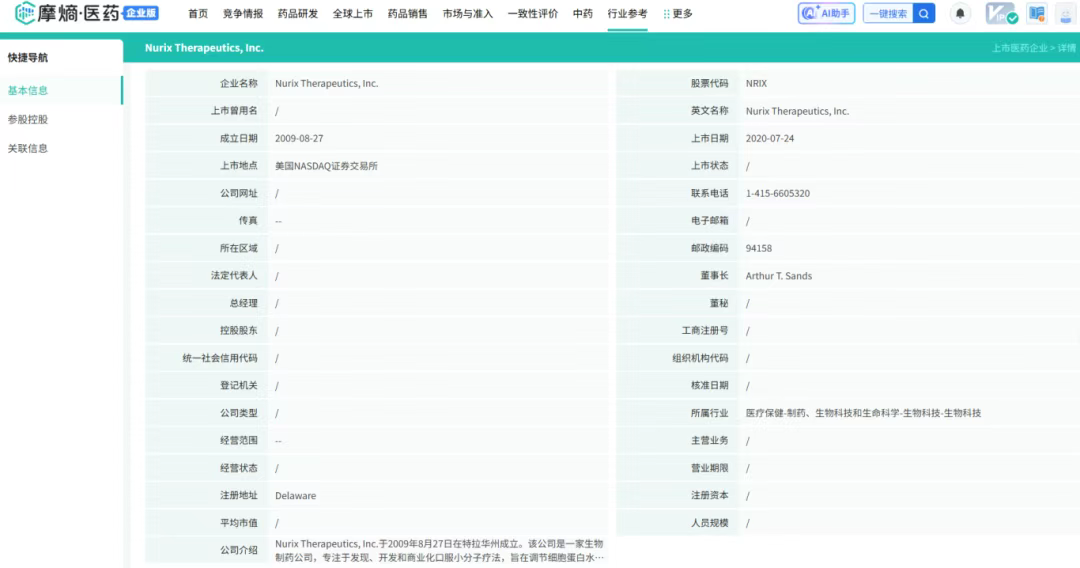1080x568 pixels.
Task: Select 基本信息 in quick navigation
Action: (28, 90)
